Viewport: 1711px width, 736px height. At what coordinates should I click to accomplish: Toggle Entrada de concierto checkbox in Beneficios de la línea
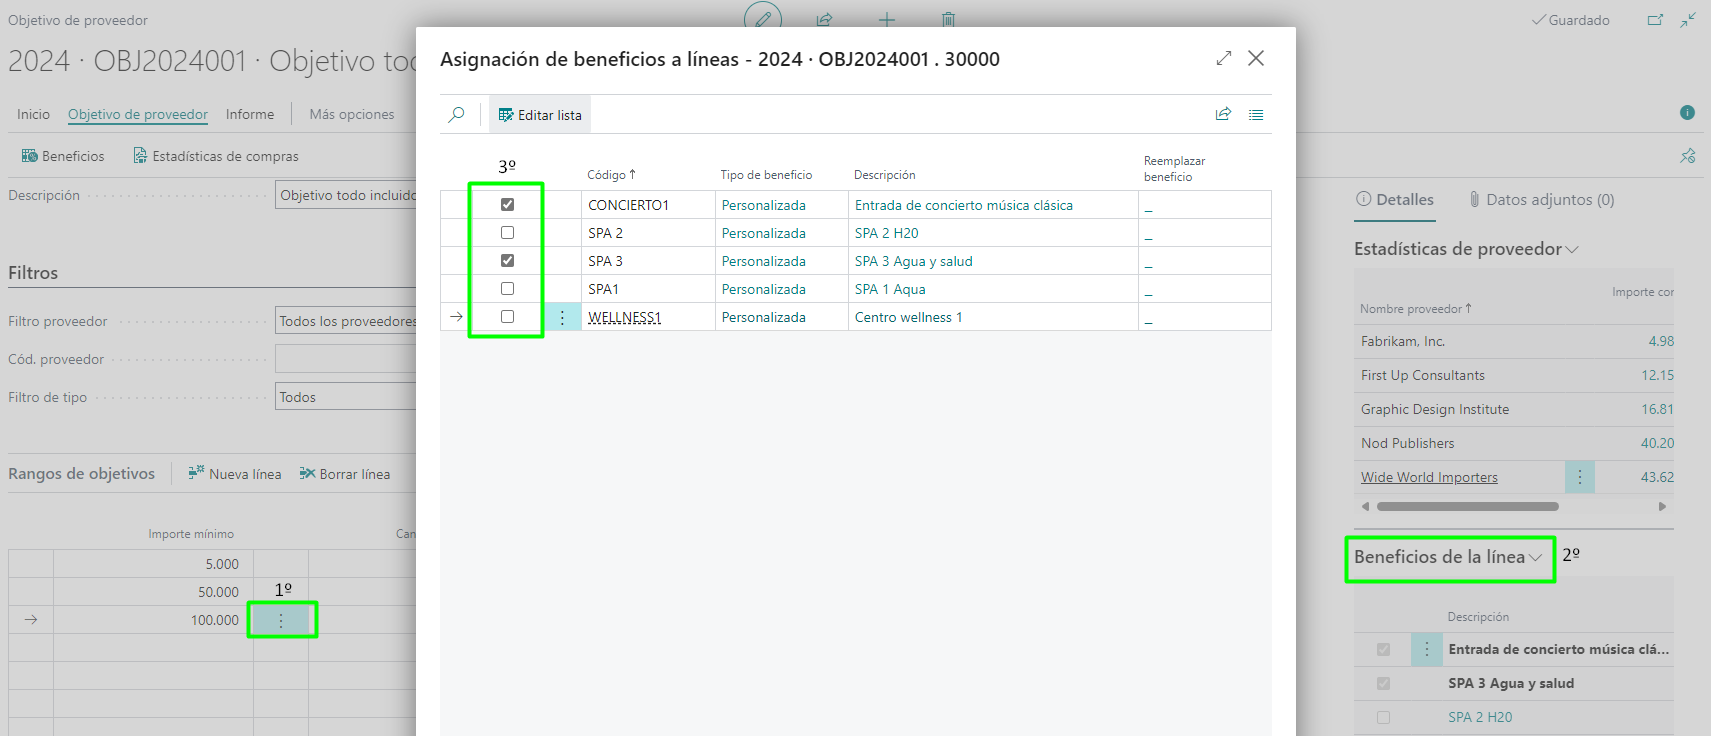(x=1383, y=650)
